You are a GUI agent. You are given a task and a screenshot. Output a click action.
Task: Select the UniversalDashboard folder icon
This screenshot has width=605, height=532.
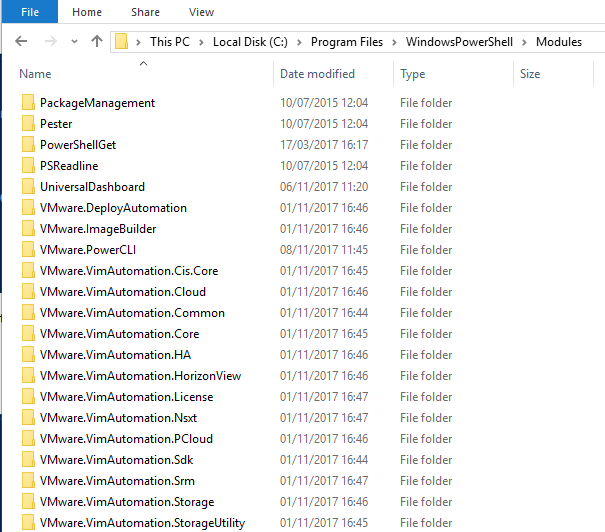click(28, 187)
